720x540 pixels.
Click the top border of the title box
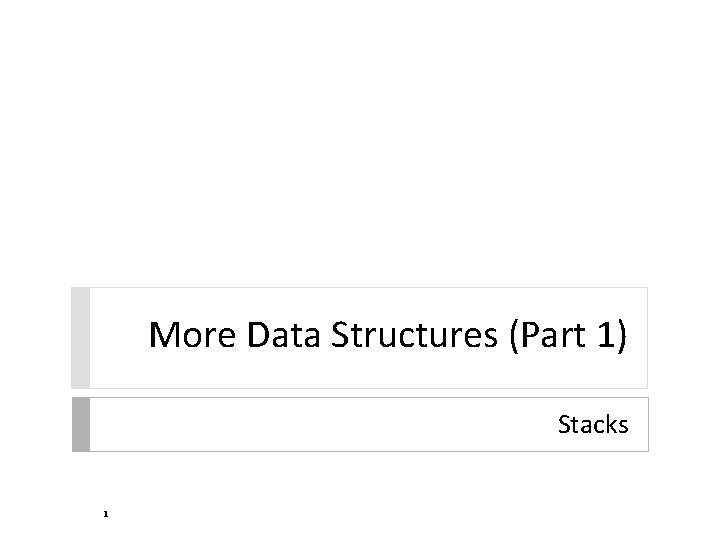[369, 288]
